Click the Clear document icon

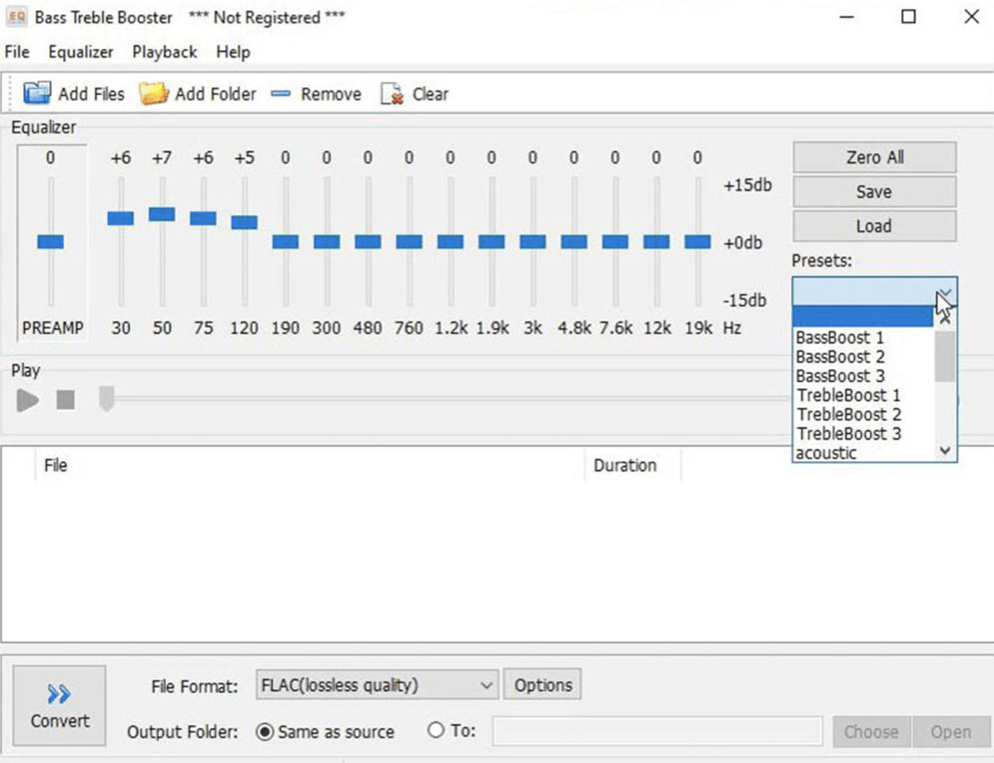click(x=392, y=94)
